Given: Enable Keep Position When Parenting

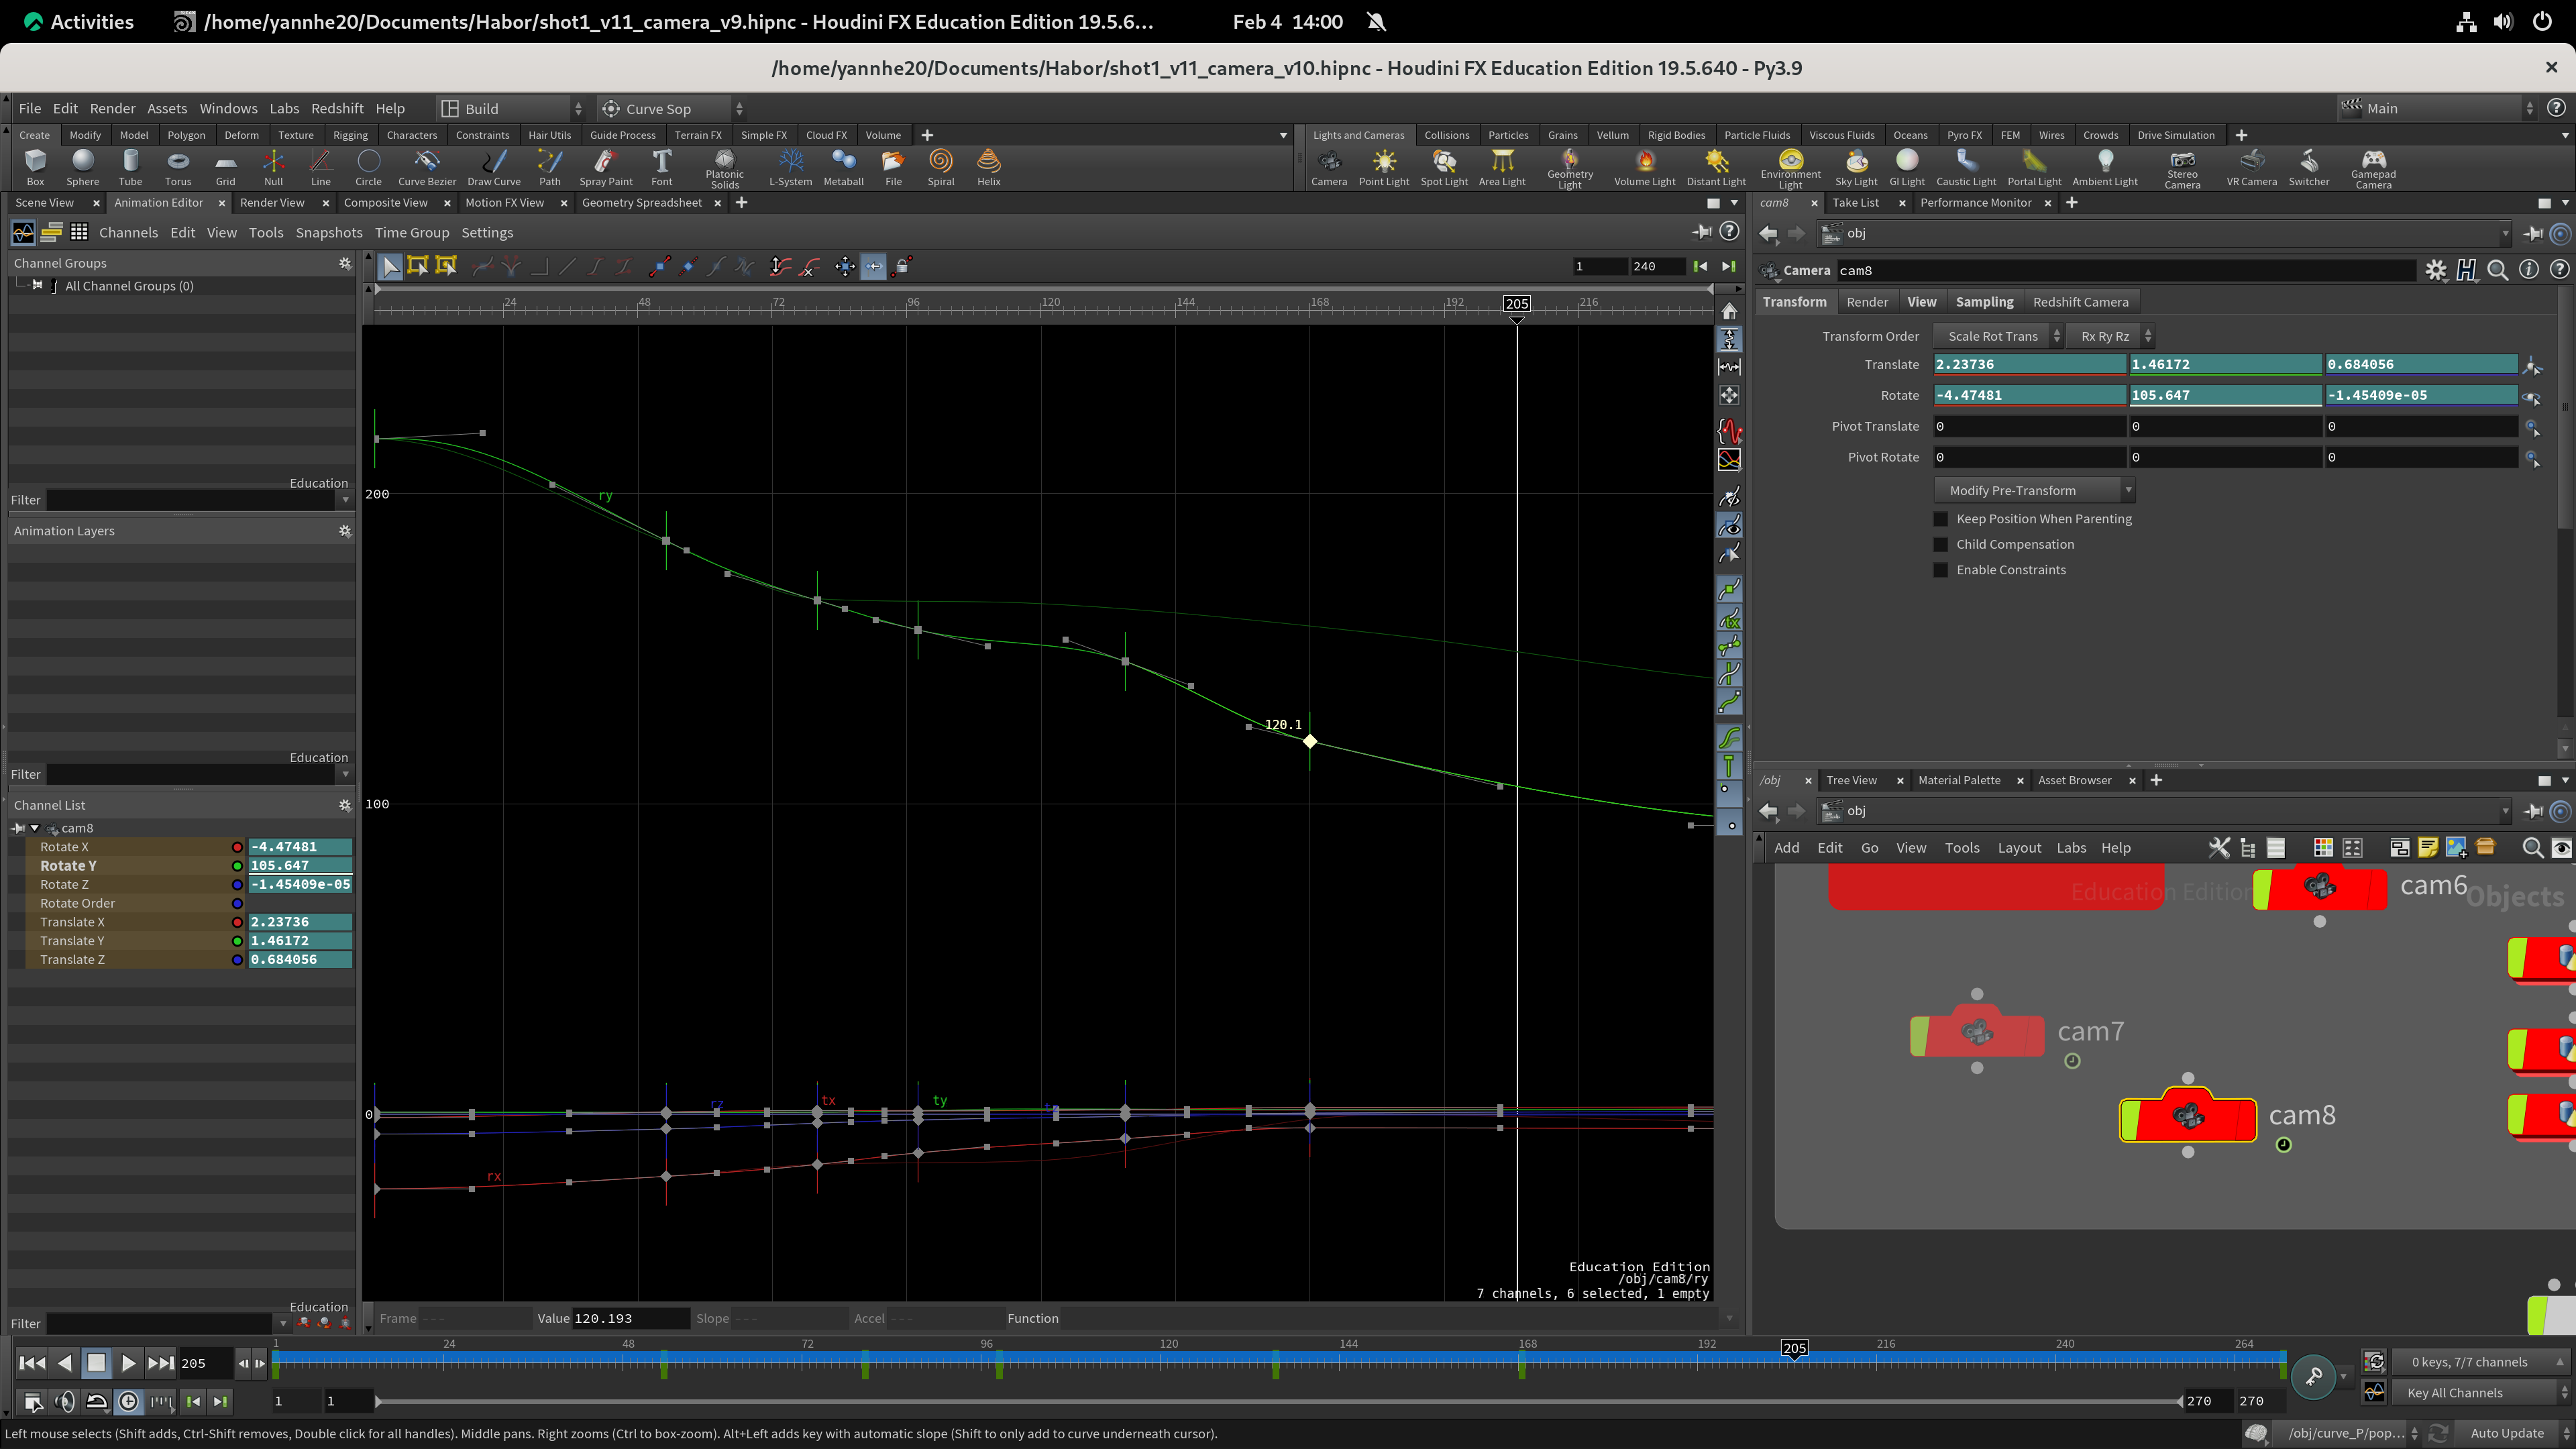Looking at the screenshot, I should (x=1941, y=519).
